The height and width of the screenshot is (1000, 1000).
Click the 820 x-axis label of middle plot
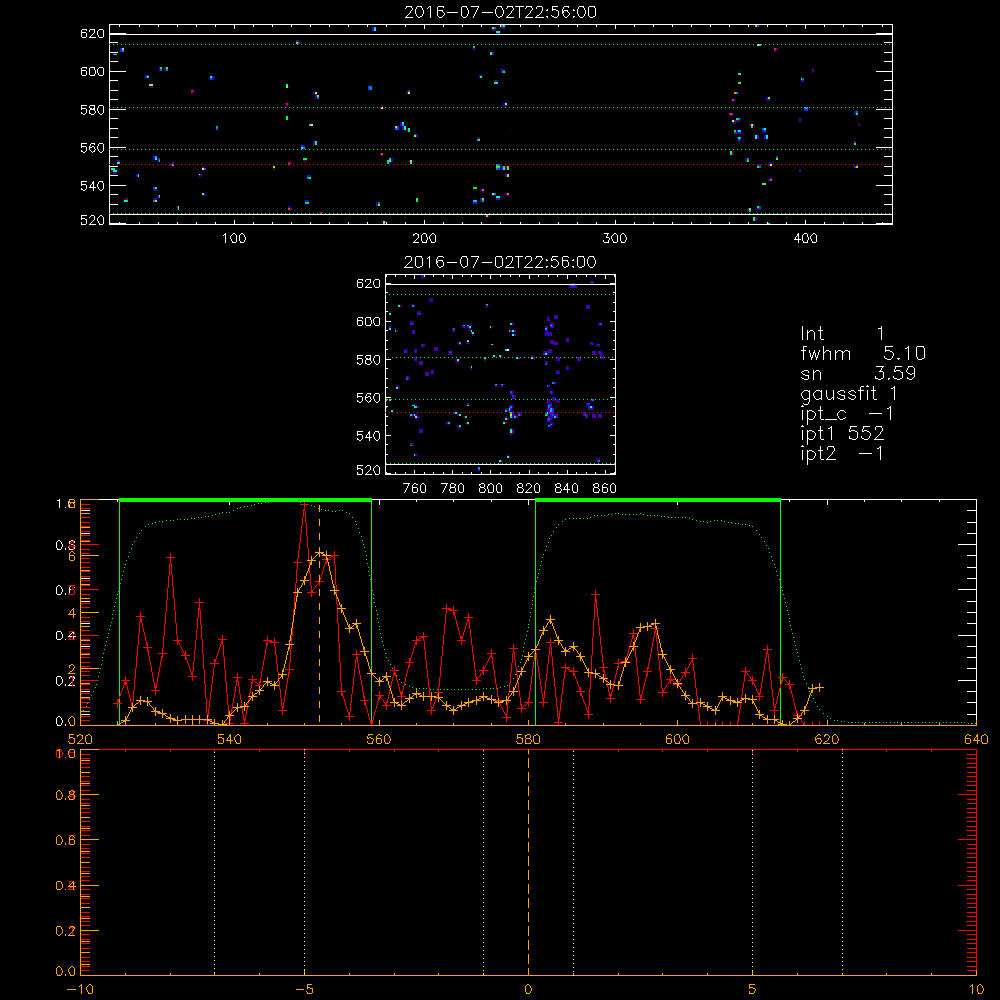tap(528, 489)
